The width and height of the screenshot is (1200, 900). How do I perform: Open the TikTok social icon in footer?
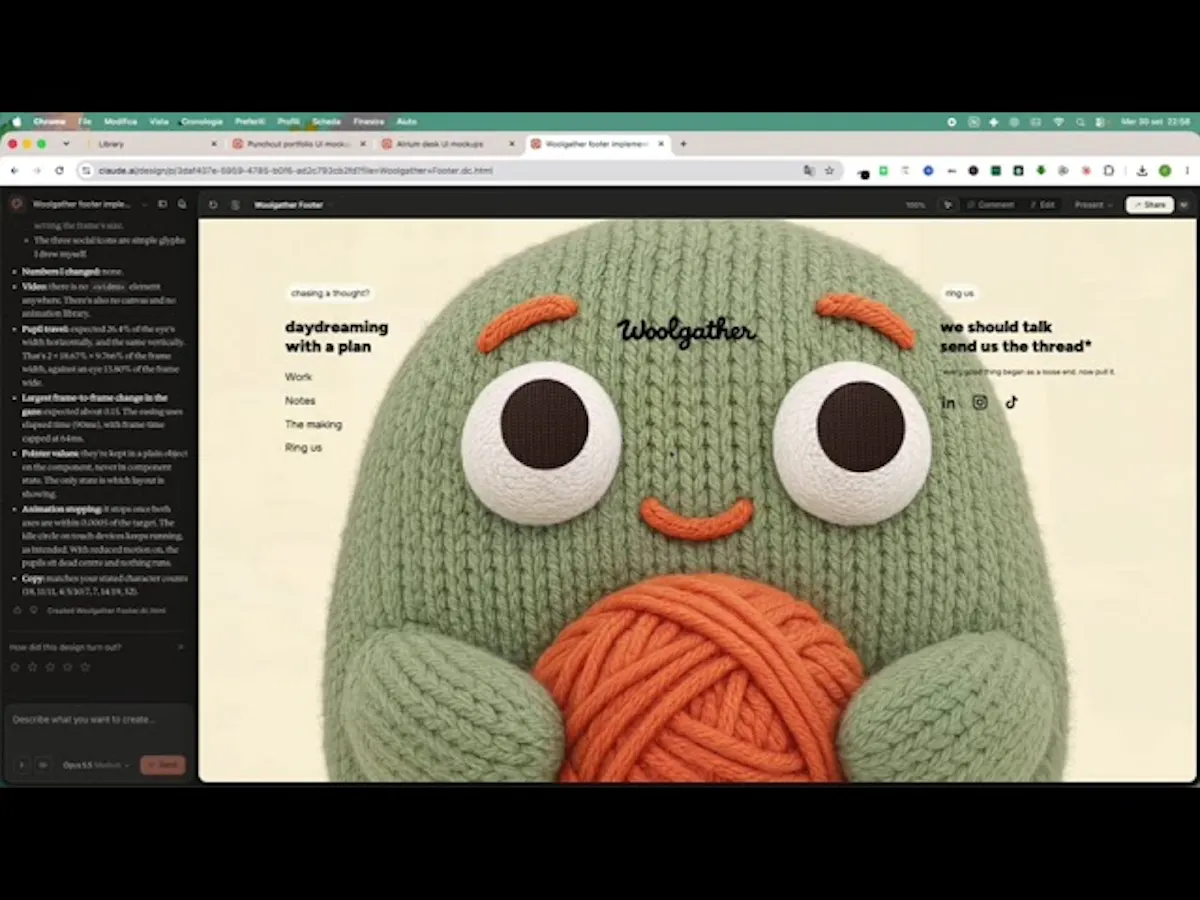point(1011,402)
